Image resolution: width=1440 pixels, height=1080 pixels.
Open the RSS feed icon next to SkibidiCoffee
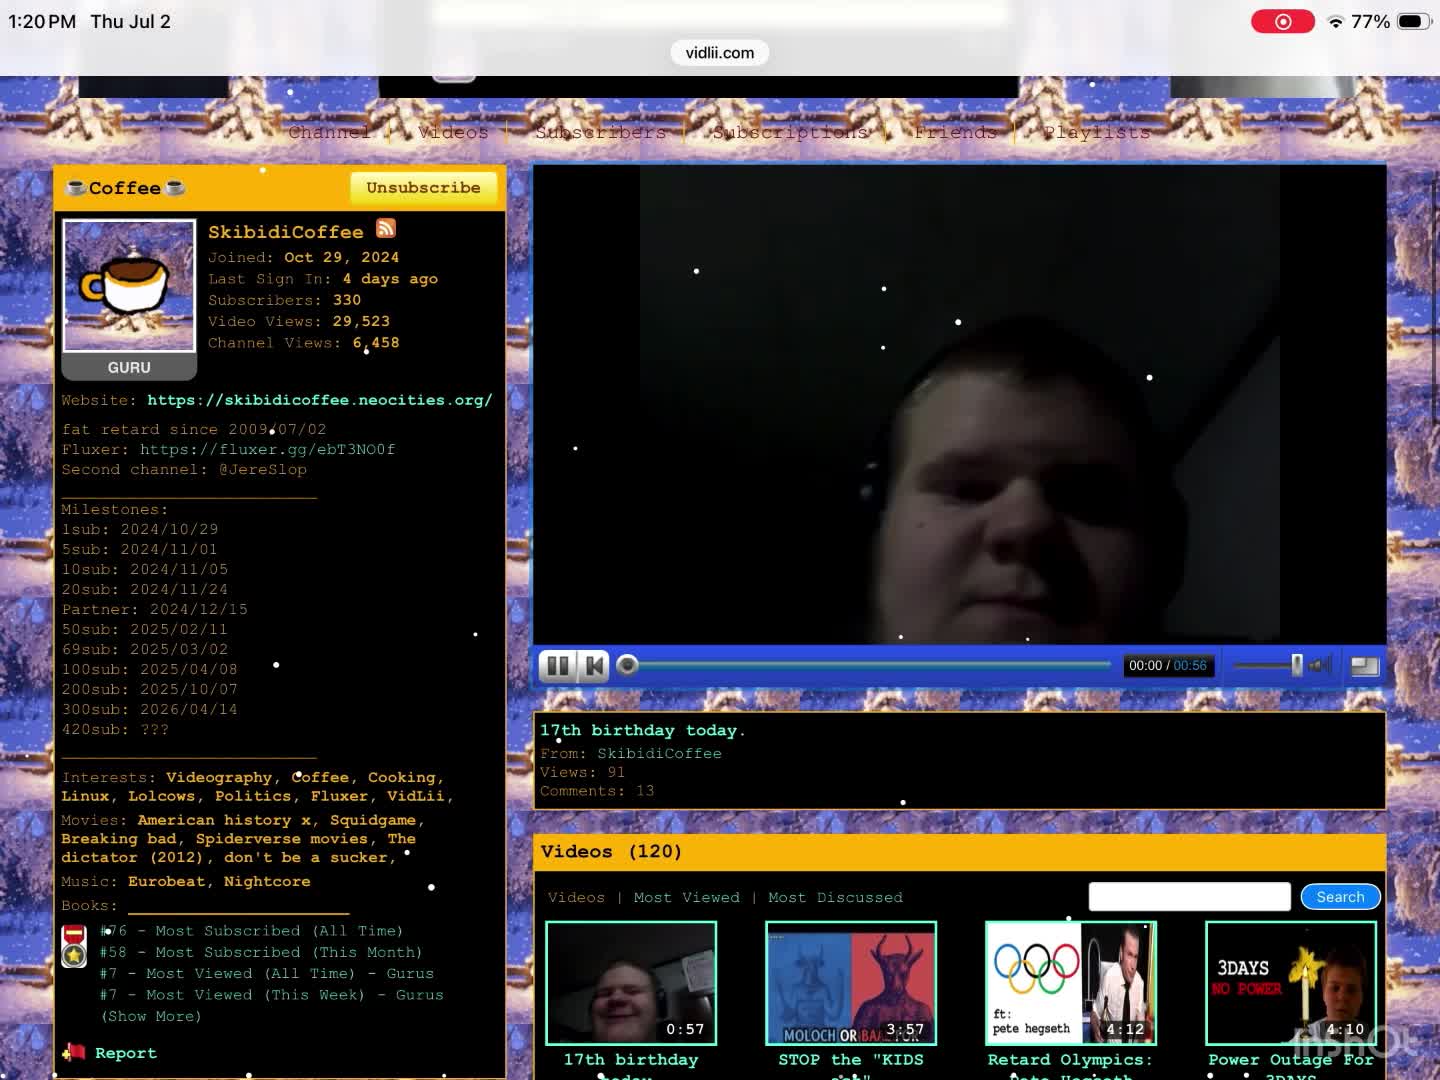386,229
